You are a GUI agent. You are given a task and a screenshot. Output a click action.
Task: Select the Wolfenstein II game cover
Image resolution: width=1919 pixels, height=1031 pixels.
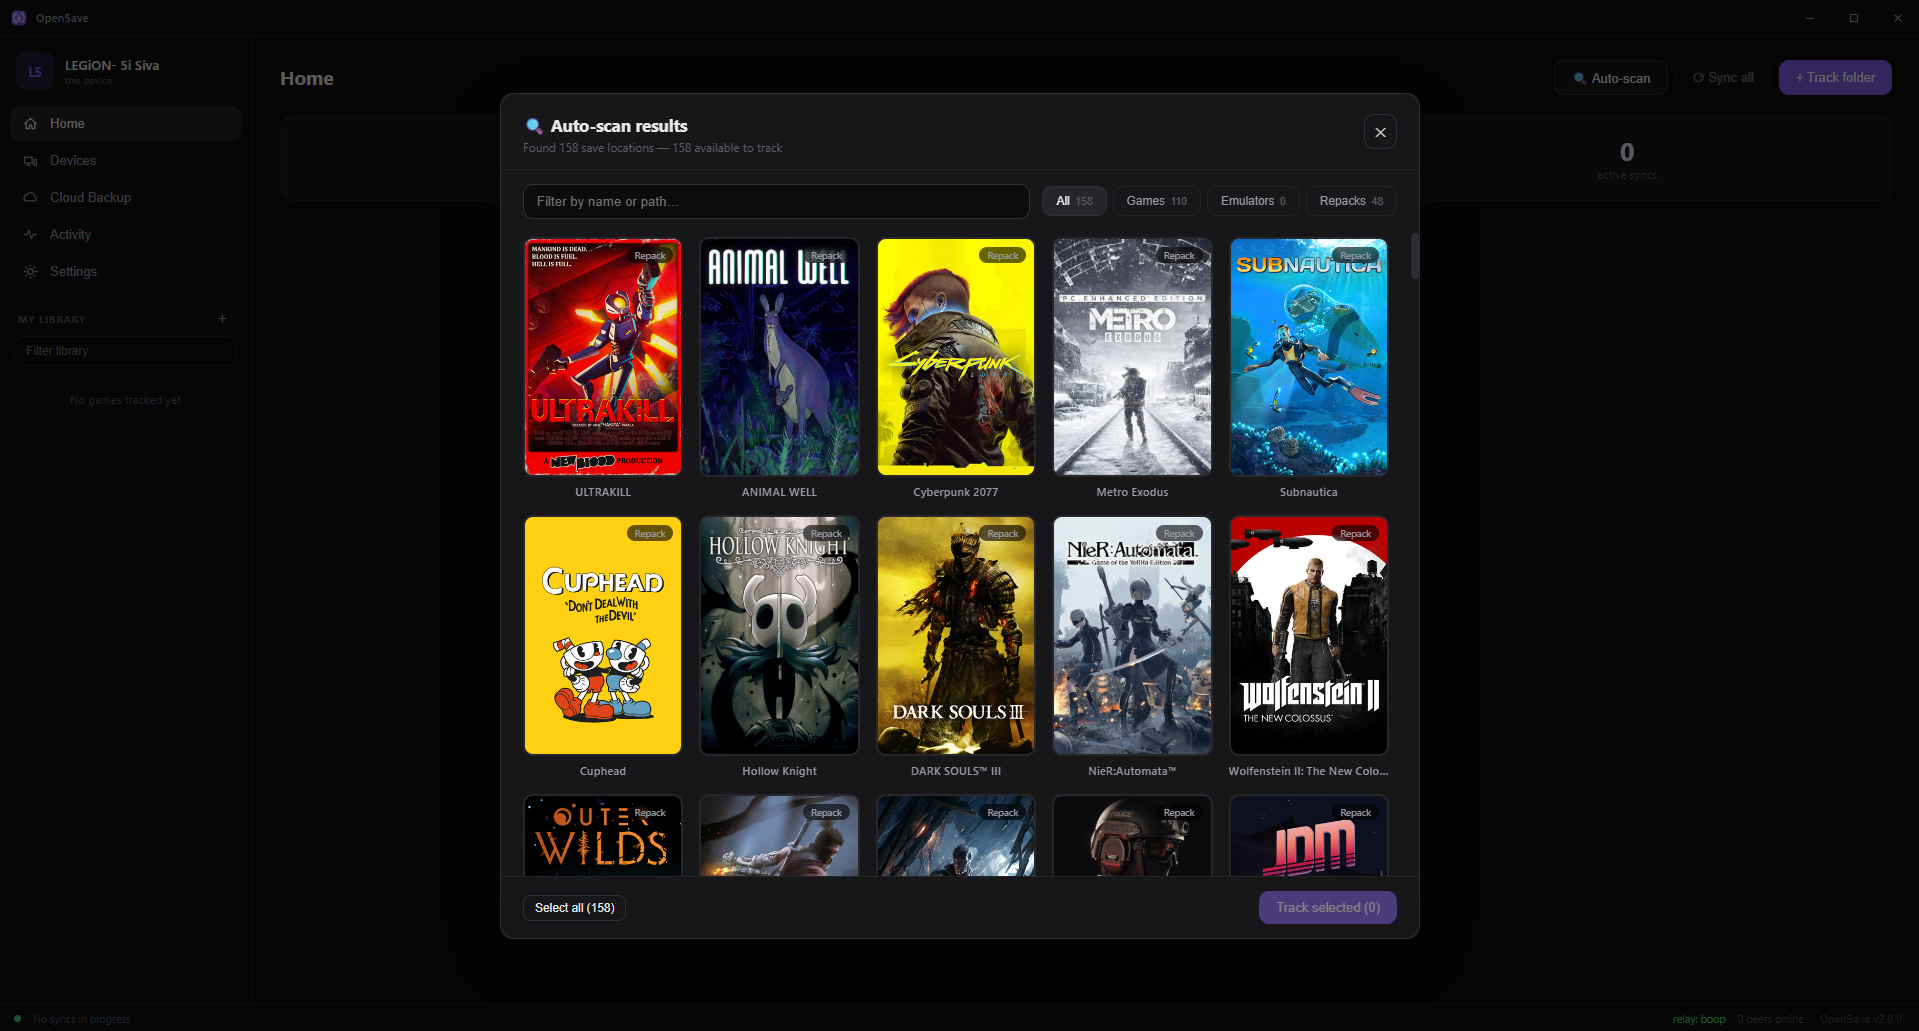coord(1308,635)
